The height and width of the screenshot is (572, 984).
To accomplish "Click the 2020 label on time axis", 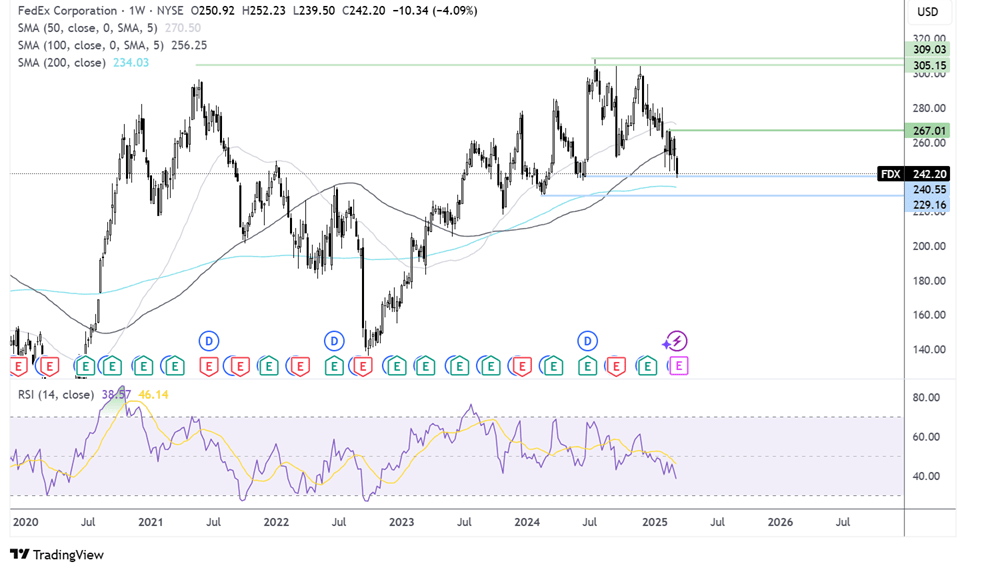I will [26, 522].
